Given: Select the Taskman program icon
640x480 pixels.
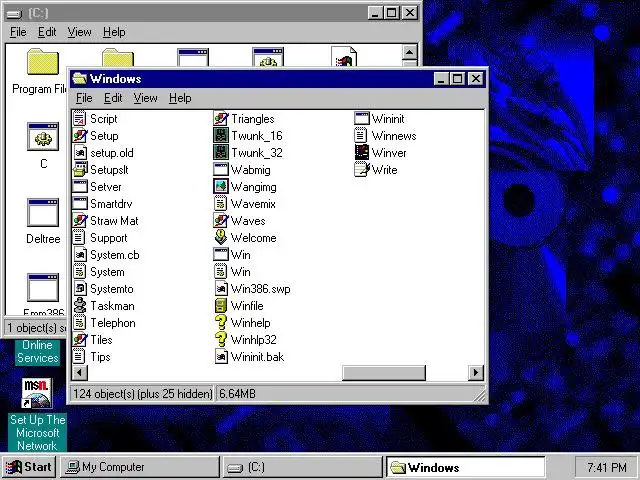Looking at the screenshot, I should coord(80,306).
